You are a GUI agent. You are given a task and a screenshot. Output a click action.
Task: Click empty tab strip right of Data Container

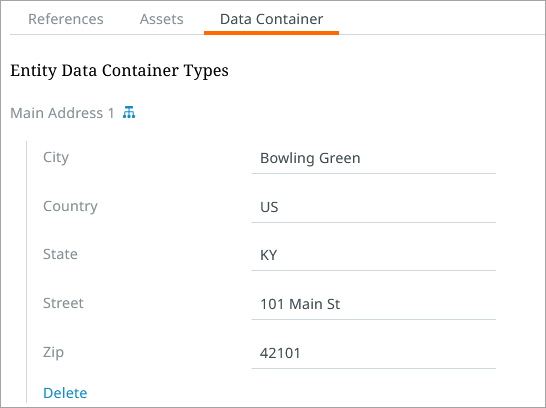pos(442,19)
